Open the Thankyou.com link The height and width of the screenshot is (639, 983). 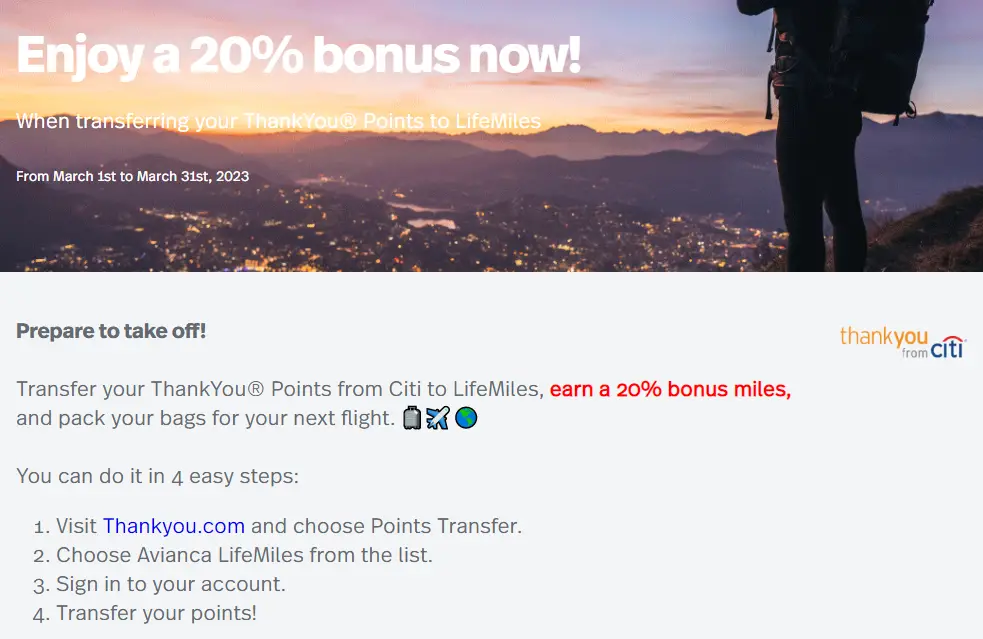click(x=174, y=525)
